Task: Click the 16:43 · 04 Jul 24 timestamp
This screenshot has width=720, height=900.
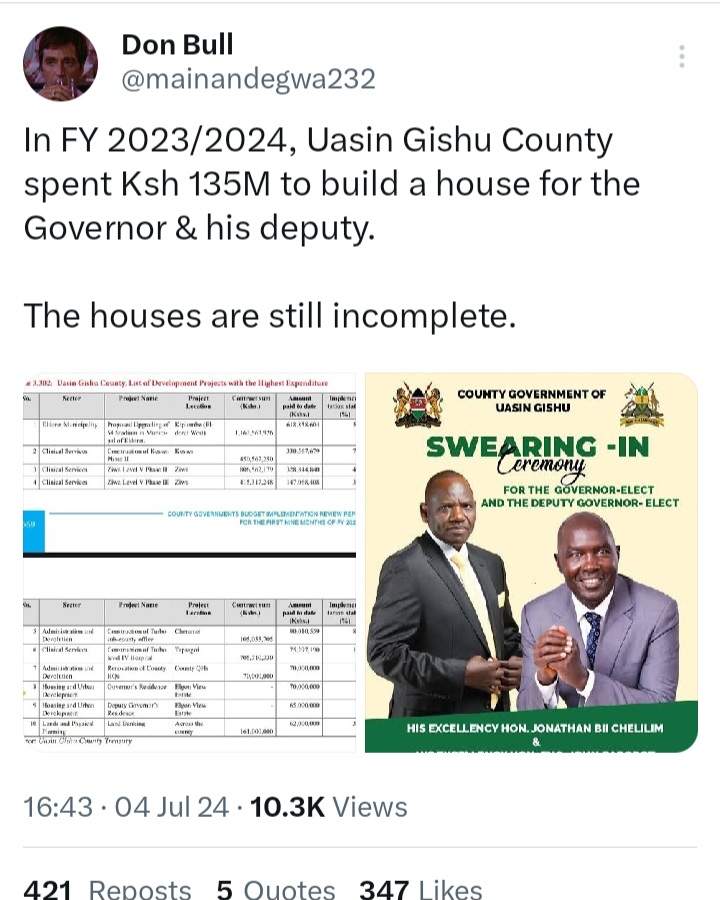Action: tap(126, 806)
